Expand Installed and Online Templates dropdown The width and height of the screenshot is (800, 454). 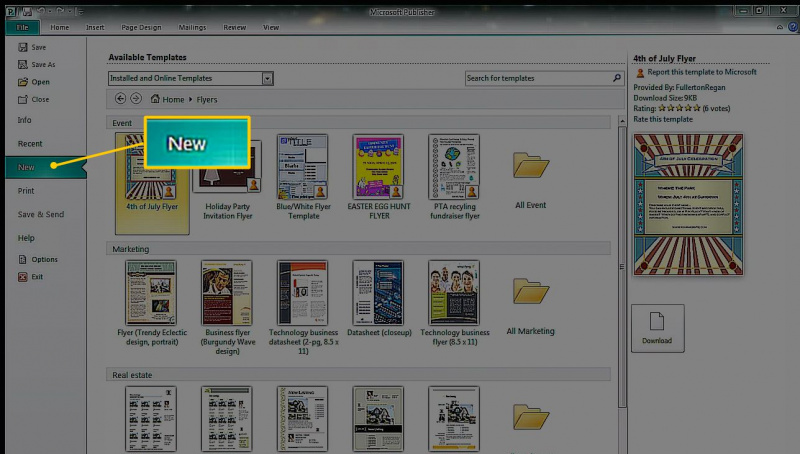pos(267,78)
